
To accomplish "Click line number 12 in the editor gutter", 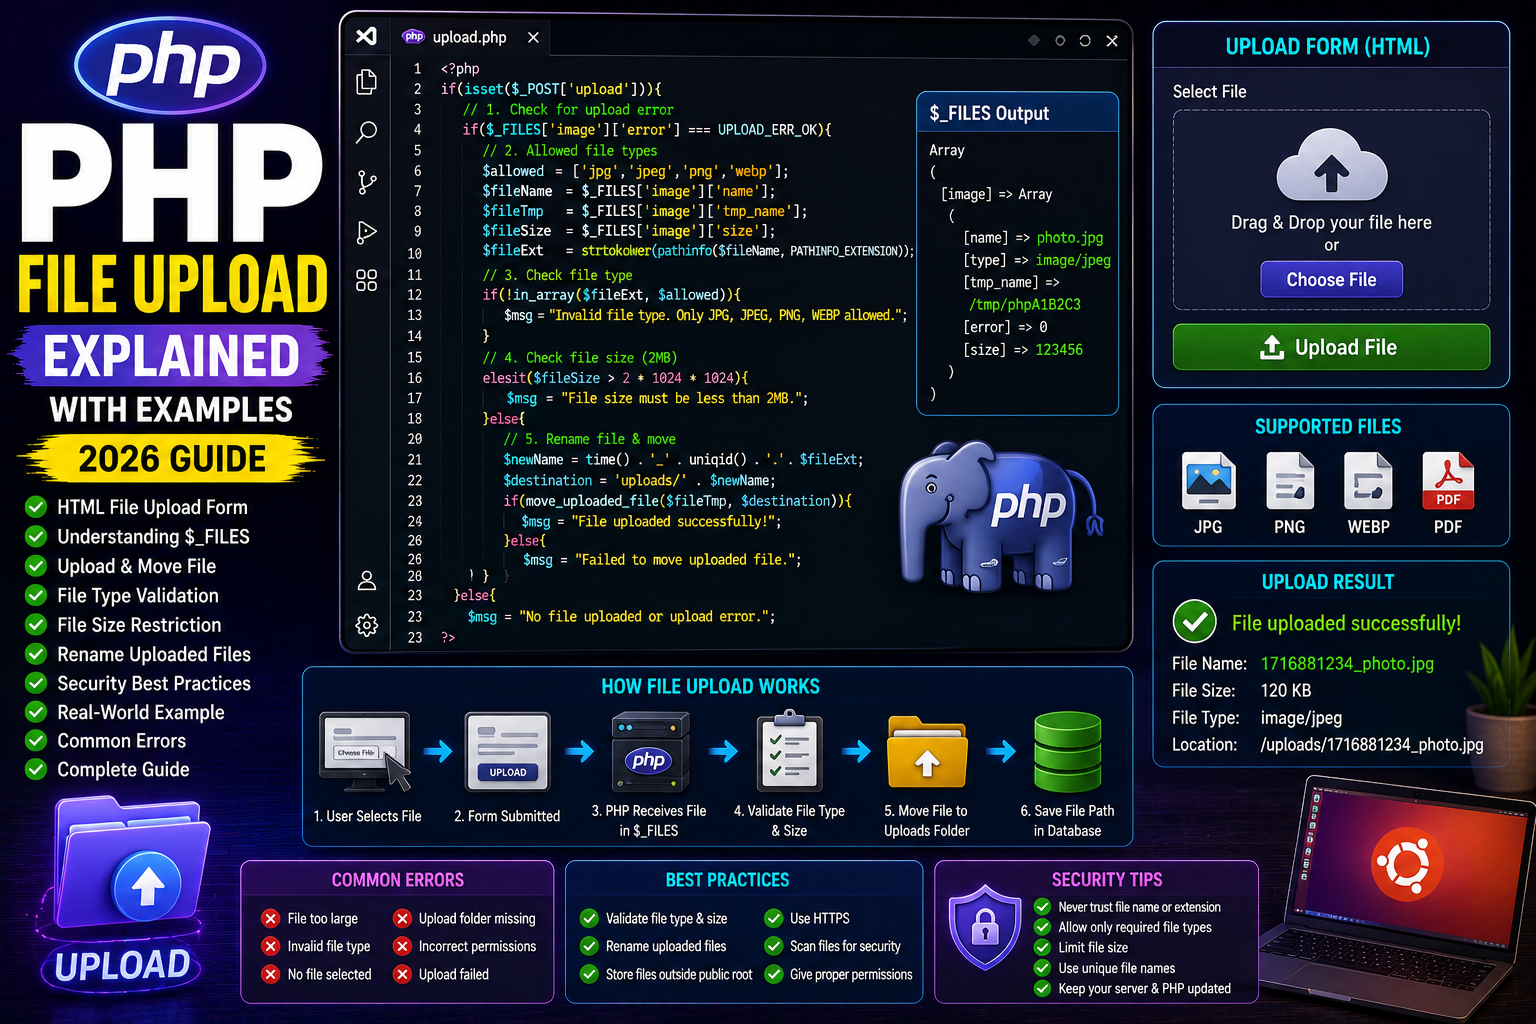I will [414, 295].
